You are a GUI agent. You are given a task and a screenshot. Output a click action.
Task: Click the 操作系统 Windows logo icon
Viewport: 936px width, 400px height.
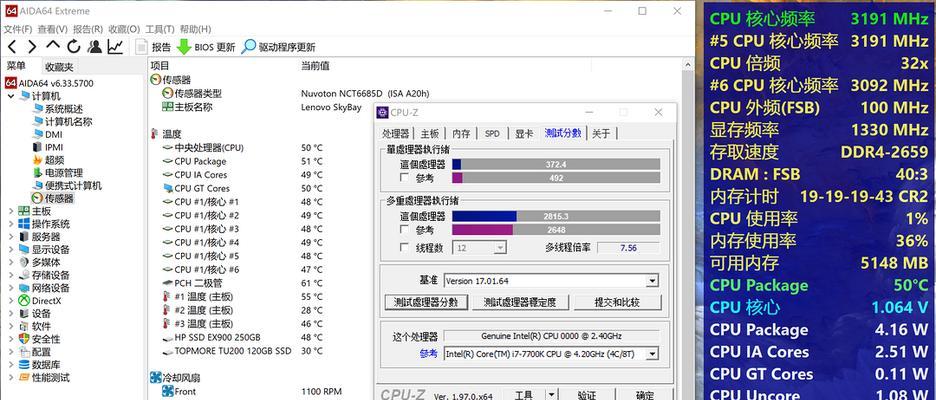tap(24, 224)
